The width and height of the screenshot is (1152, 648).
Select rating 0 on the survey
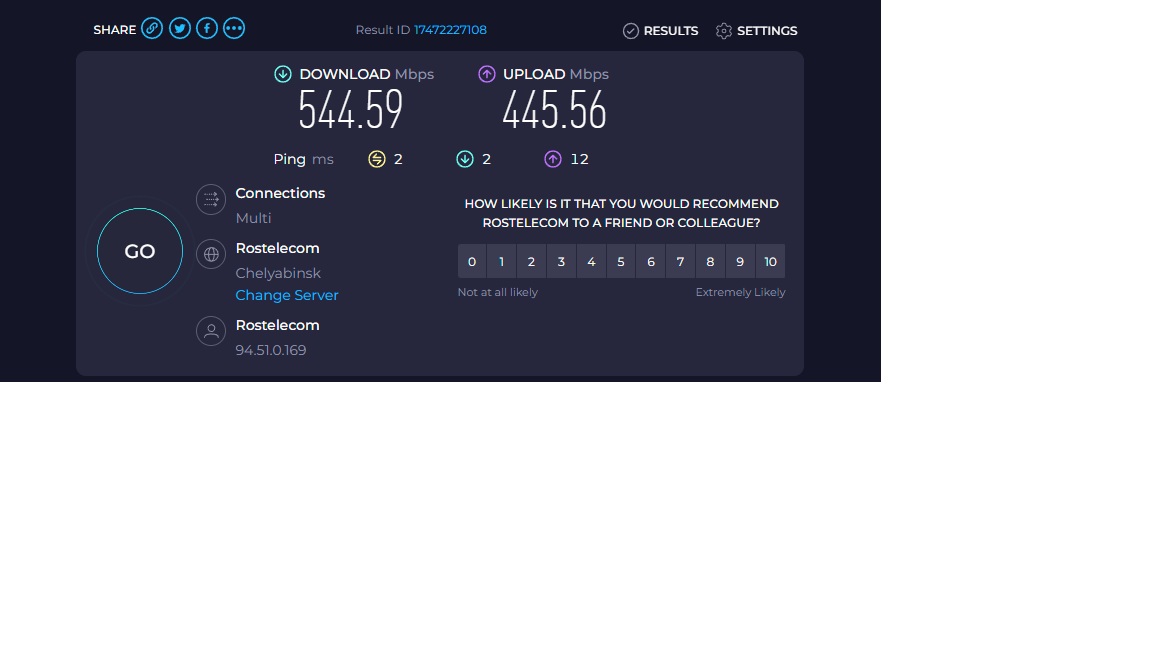click(472, 262)
